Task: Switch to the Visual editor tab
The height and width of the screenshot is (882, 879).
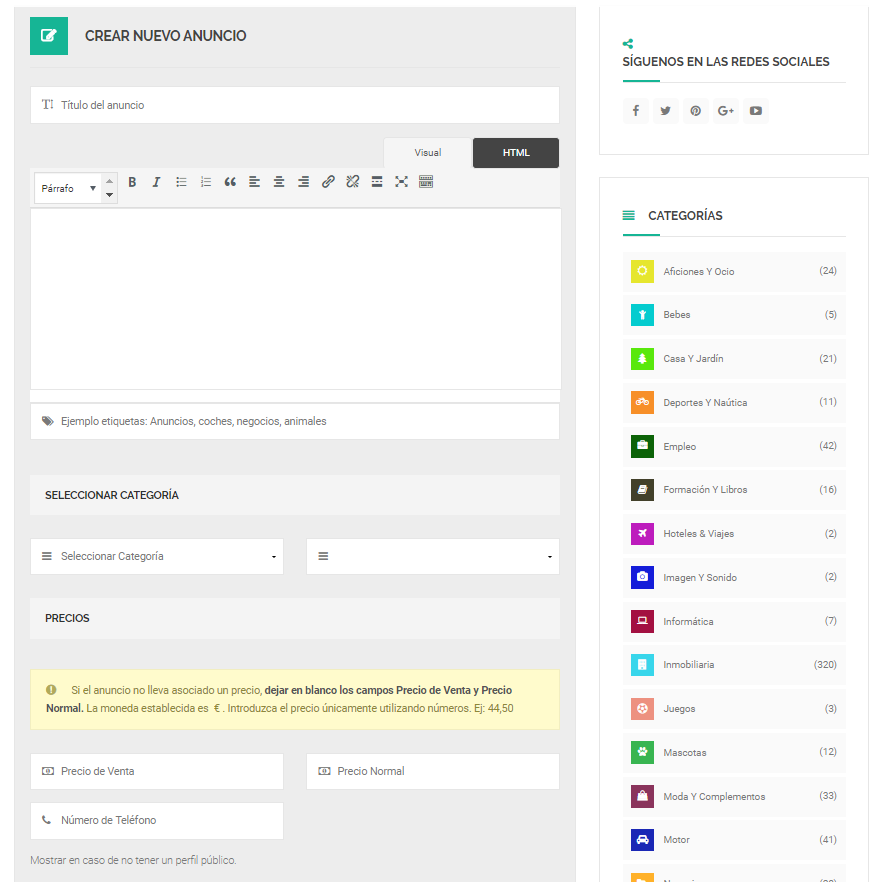Action: point(428,153)
